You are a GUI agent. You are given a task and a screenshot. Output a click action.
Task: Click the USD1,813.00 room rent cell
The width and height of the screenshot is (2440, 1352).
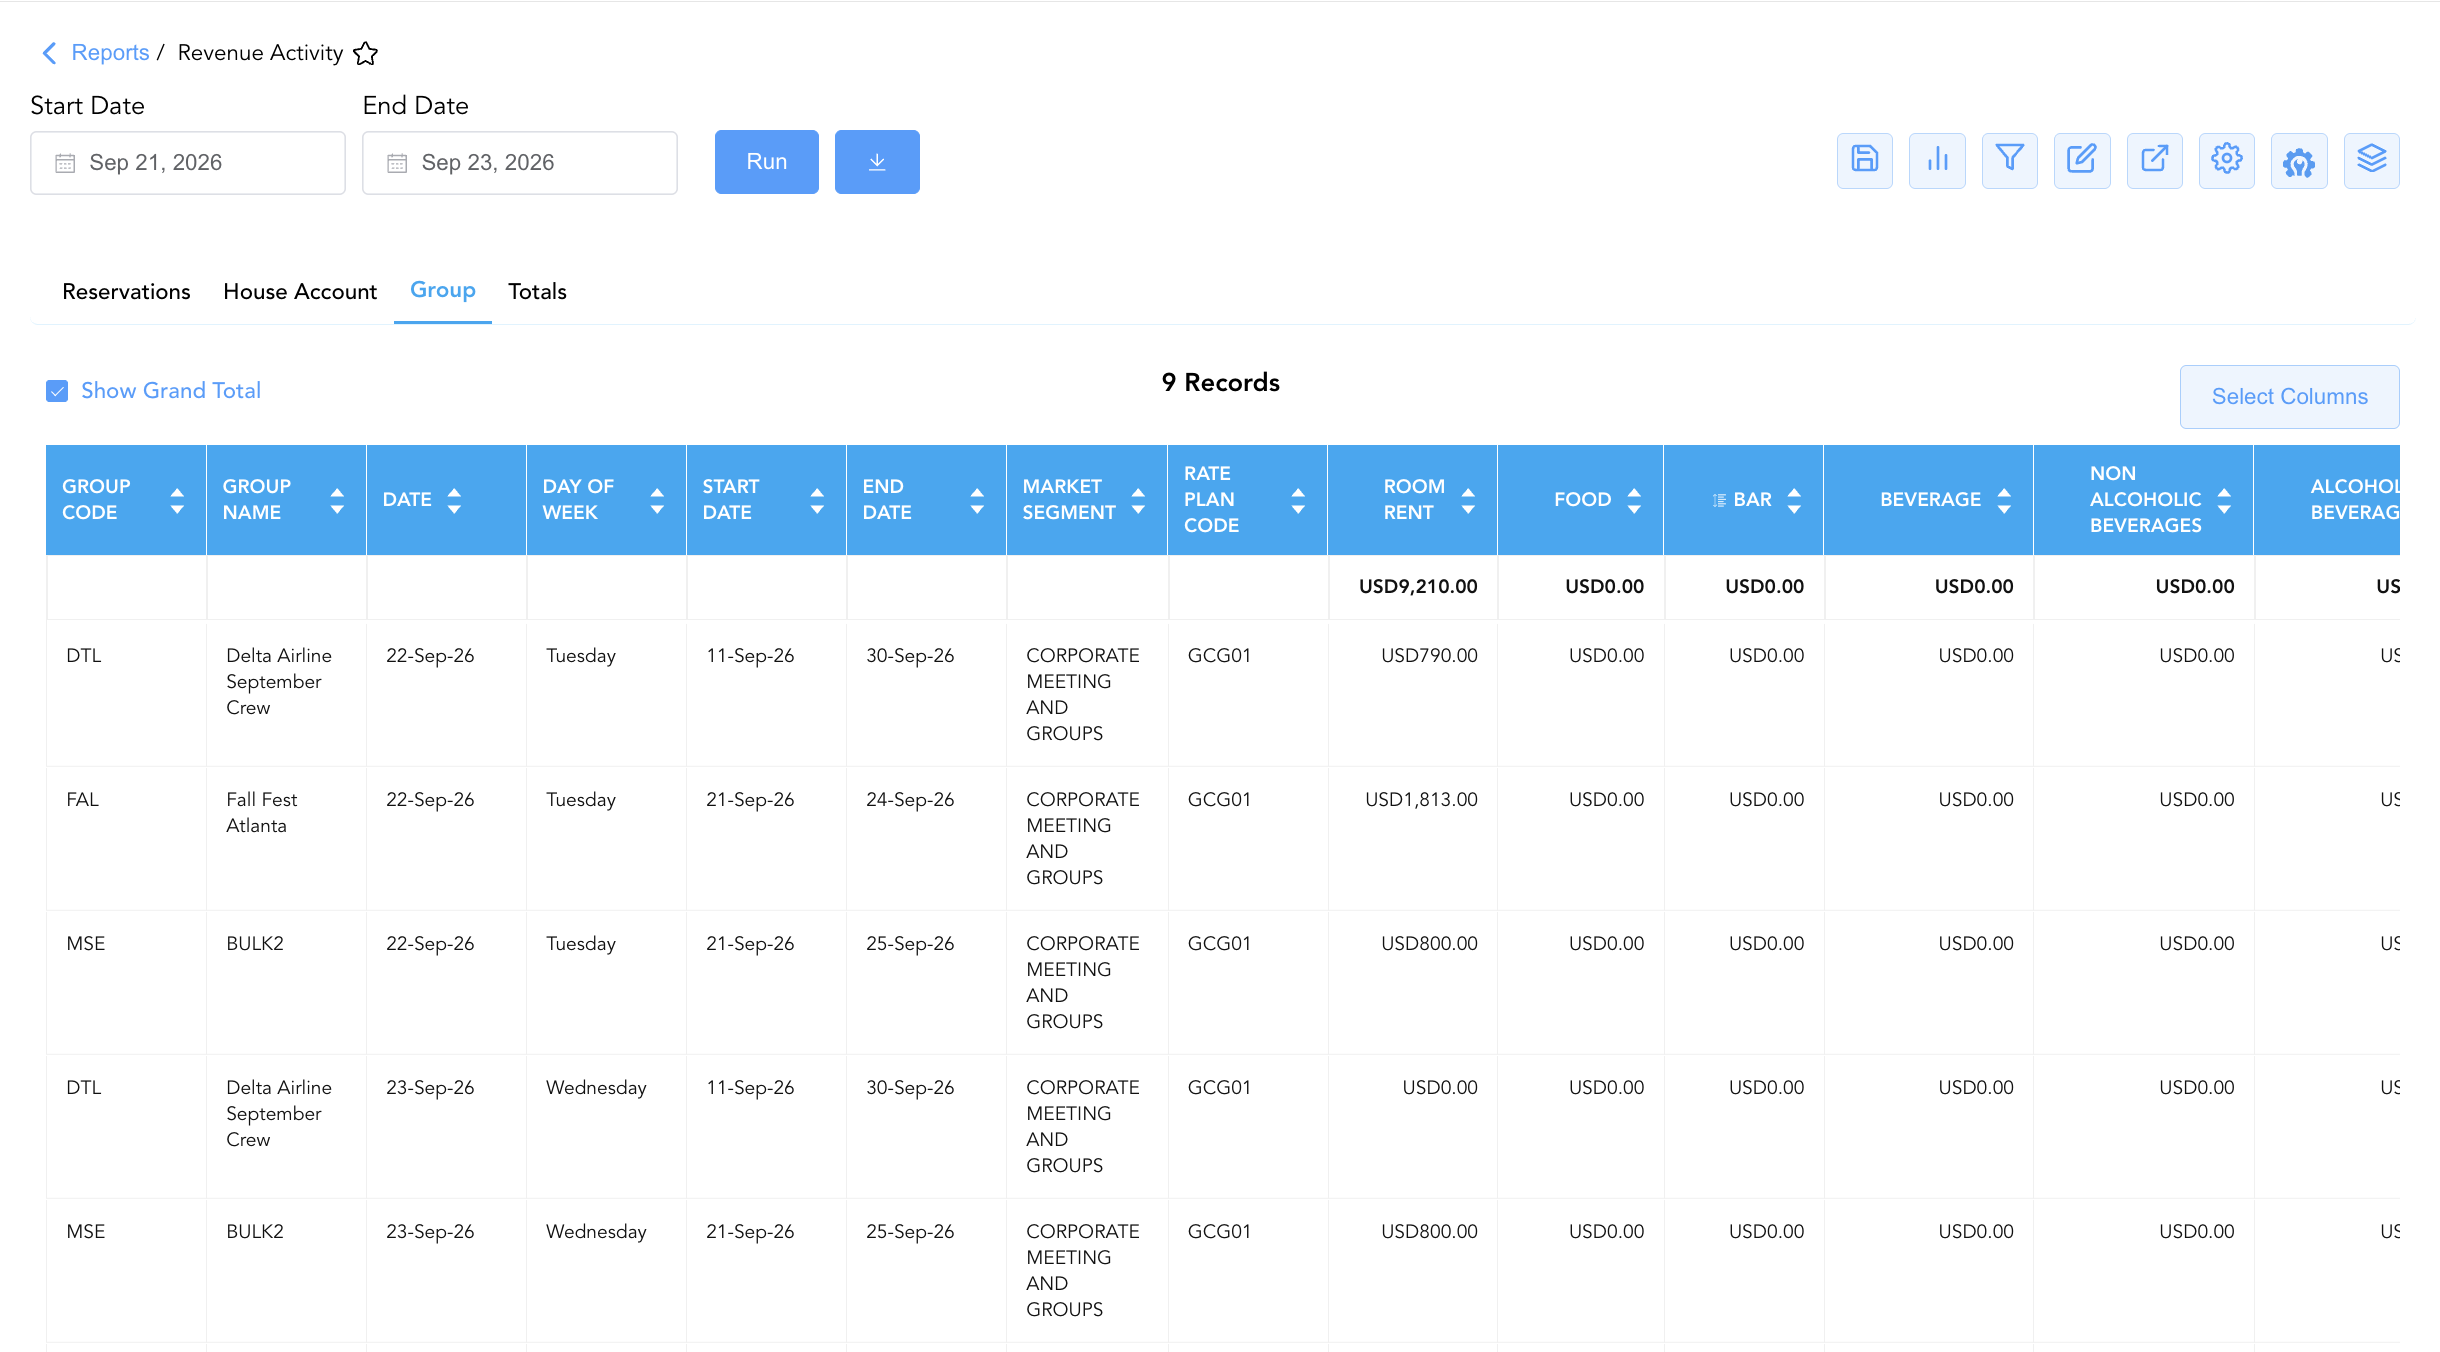point(1421,800)
